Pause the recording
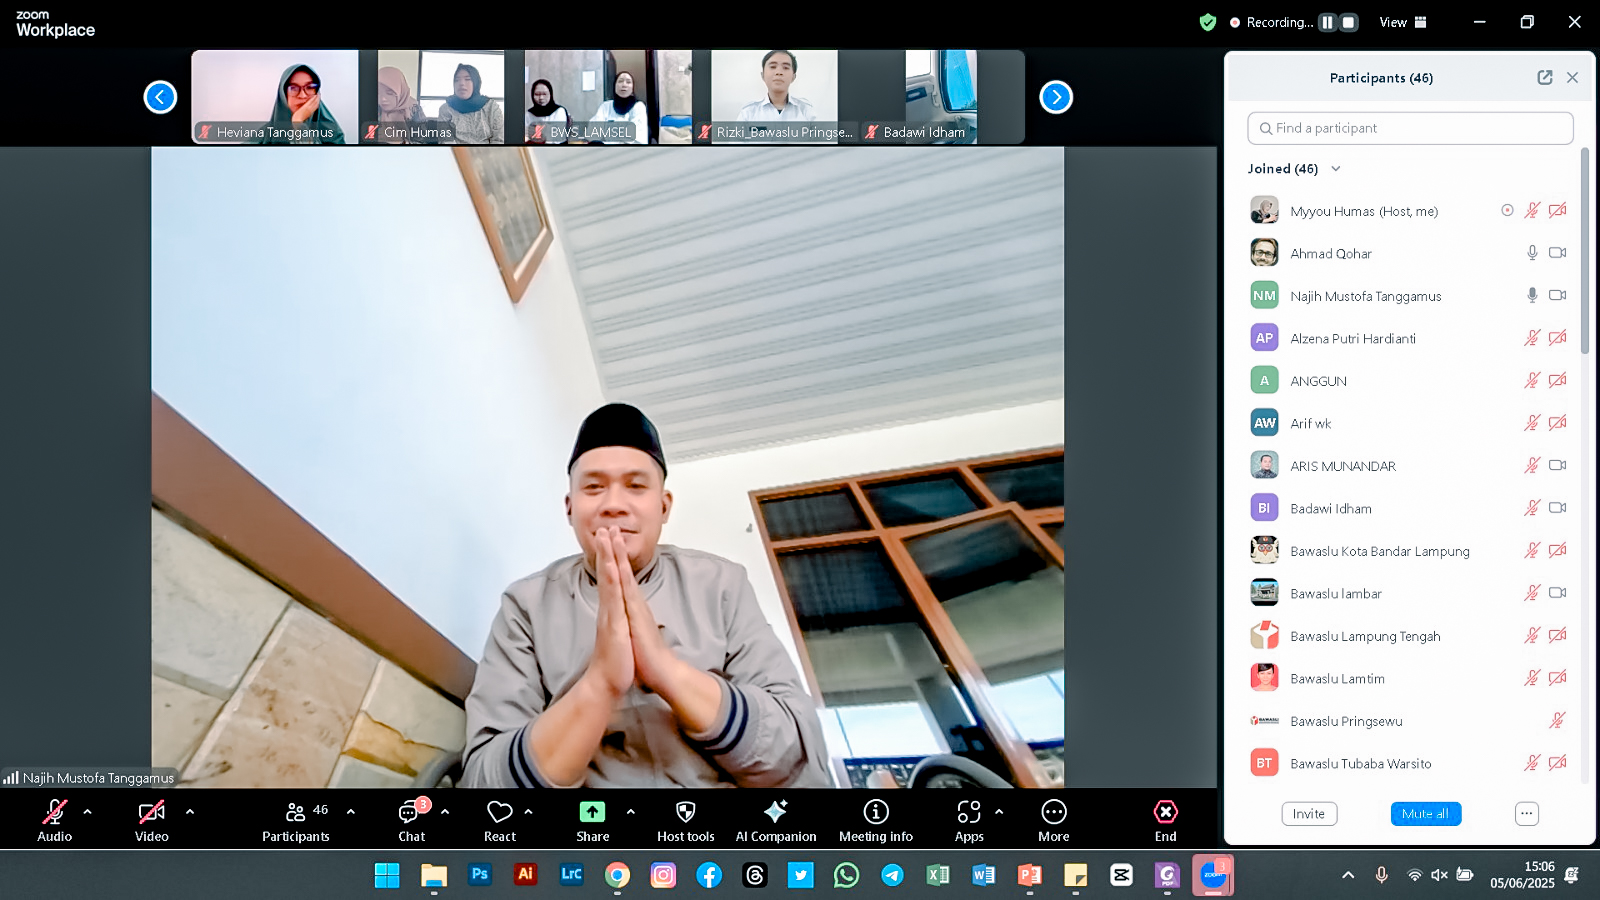 (x=1327, y=22)
